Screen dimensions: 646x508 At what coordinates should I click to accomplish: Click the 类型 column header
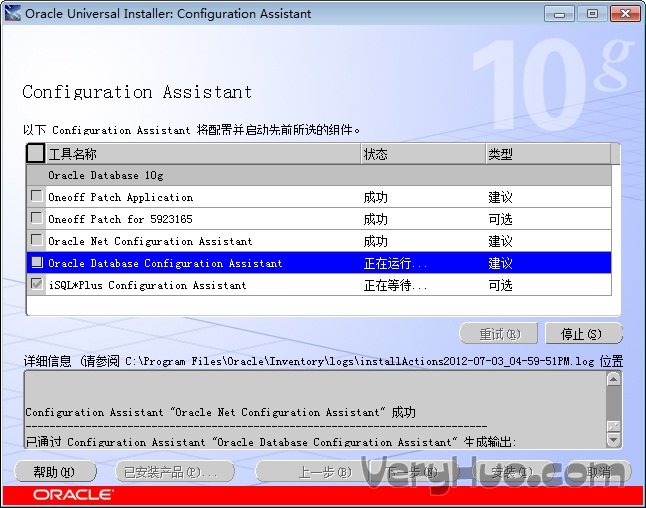pos(548,154)
